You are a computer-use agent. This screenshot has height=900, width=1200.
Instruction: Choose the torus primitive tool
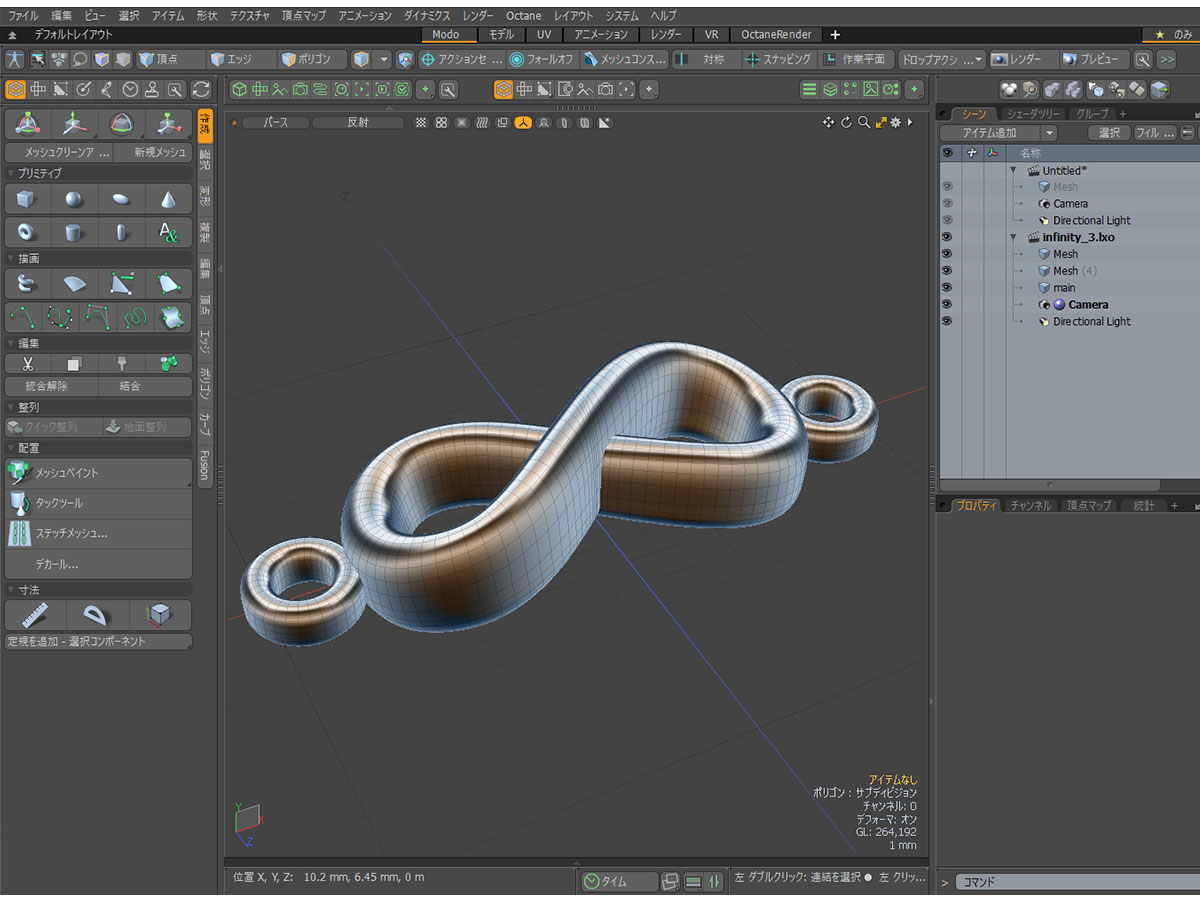pos(27,232)
